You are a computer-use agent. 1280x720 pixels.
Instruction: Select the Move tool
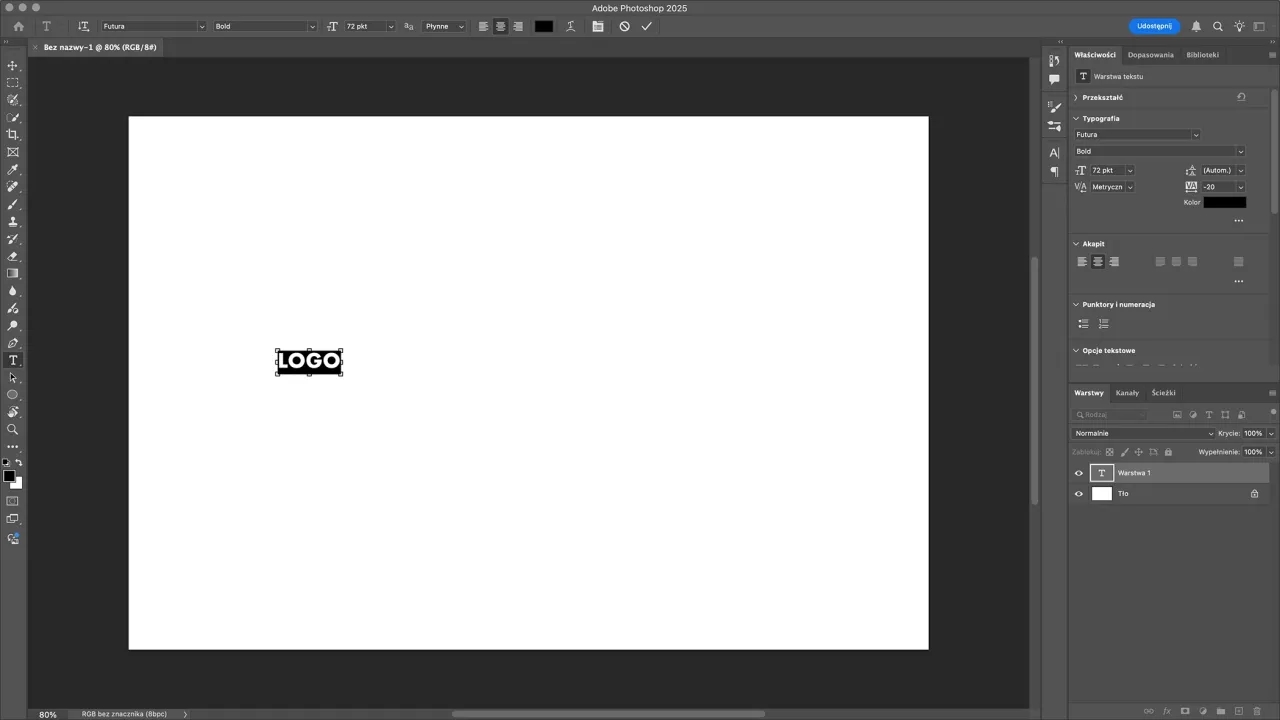tap(13, 65)
